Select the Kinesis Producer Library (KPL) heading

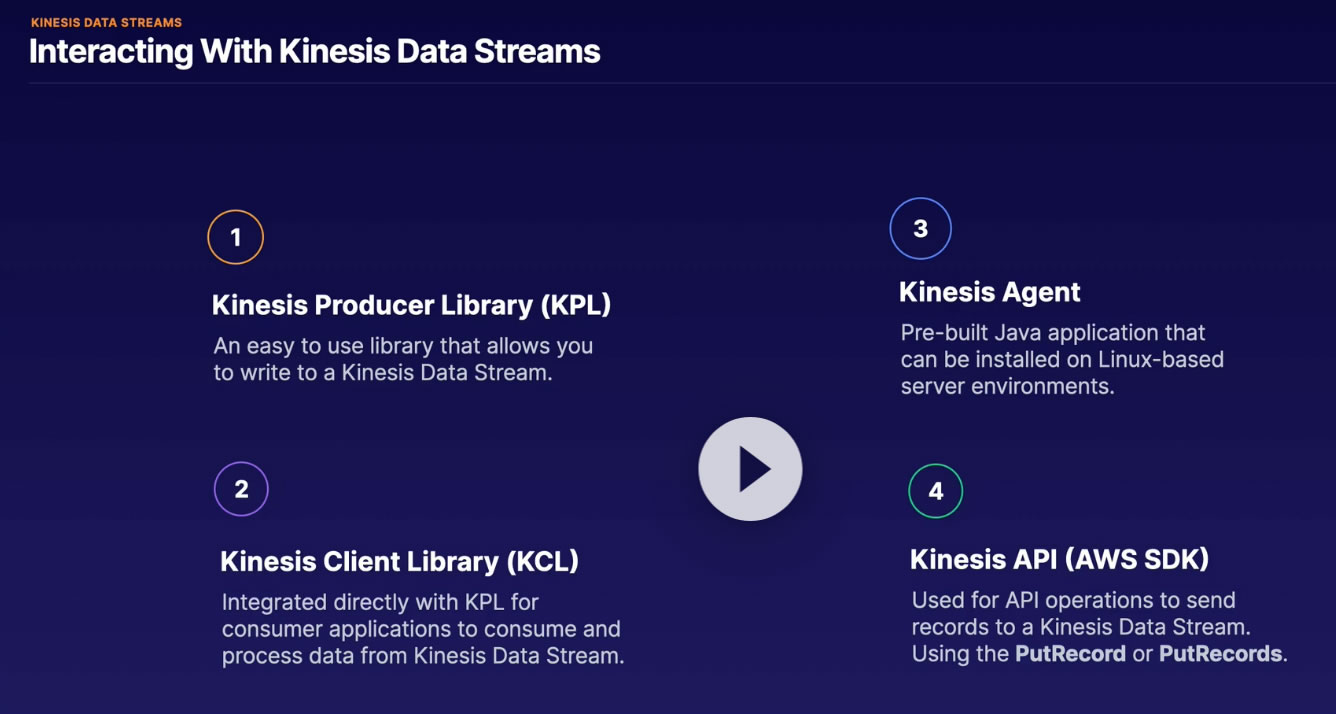411,305
